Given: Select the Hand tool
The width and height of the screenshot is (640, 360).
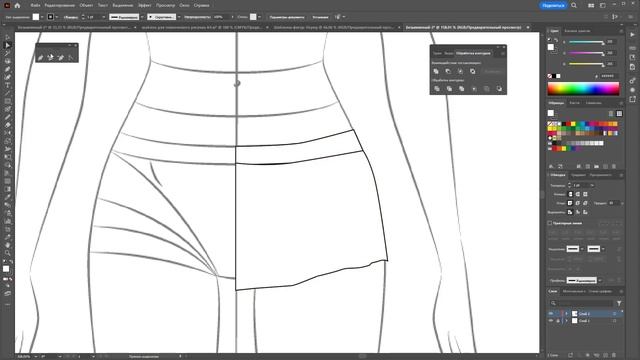Looking at the screenshot, I should 7,245.
